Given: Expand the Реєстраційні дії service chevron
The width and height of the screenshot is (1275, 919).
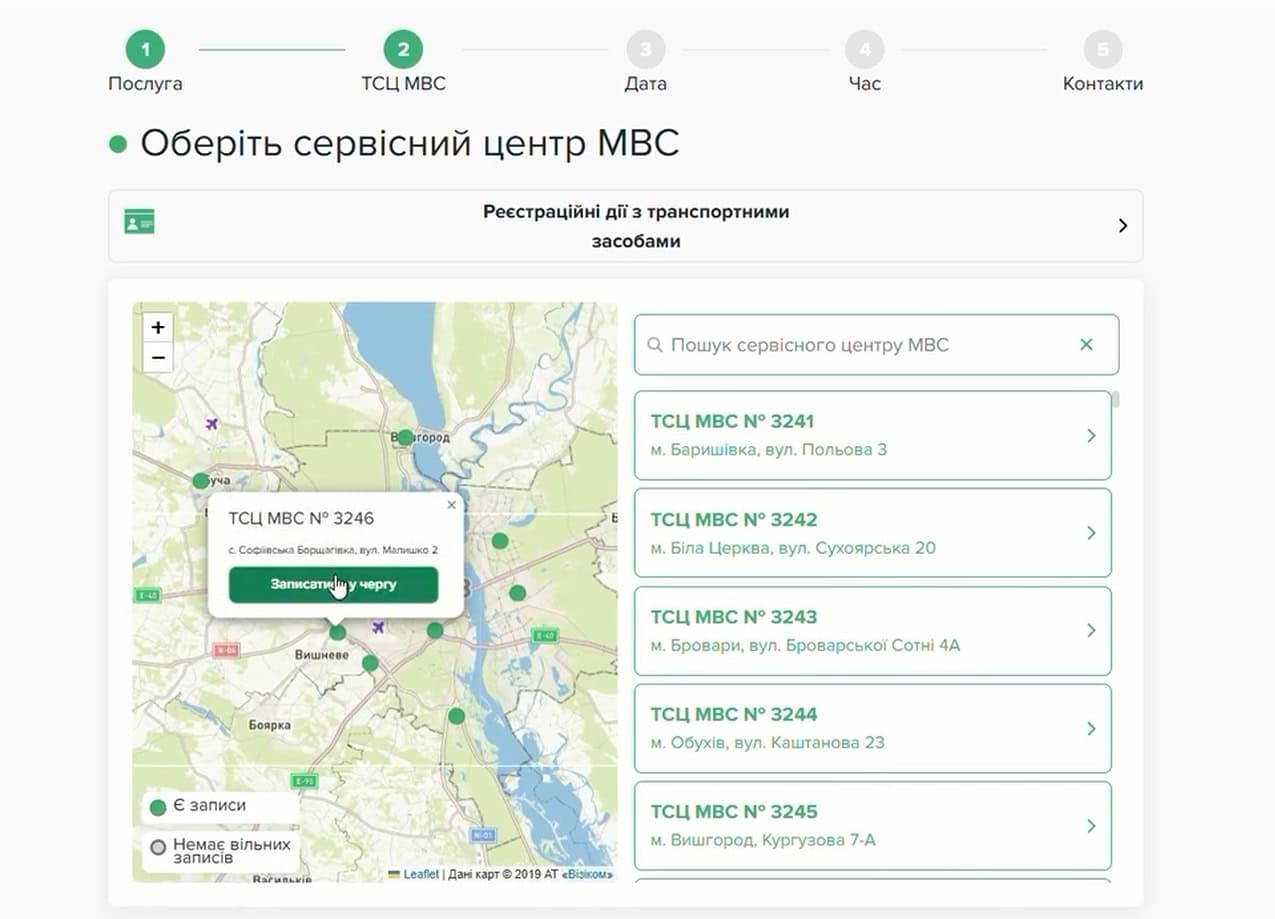Looking at the screenshot, I should pos(1122,226).
